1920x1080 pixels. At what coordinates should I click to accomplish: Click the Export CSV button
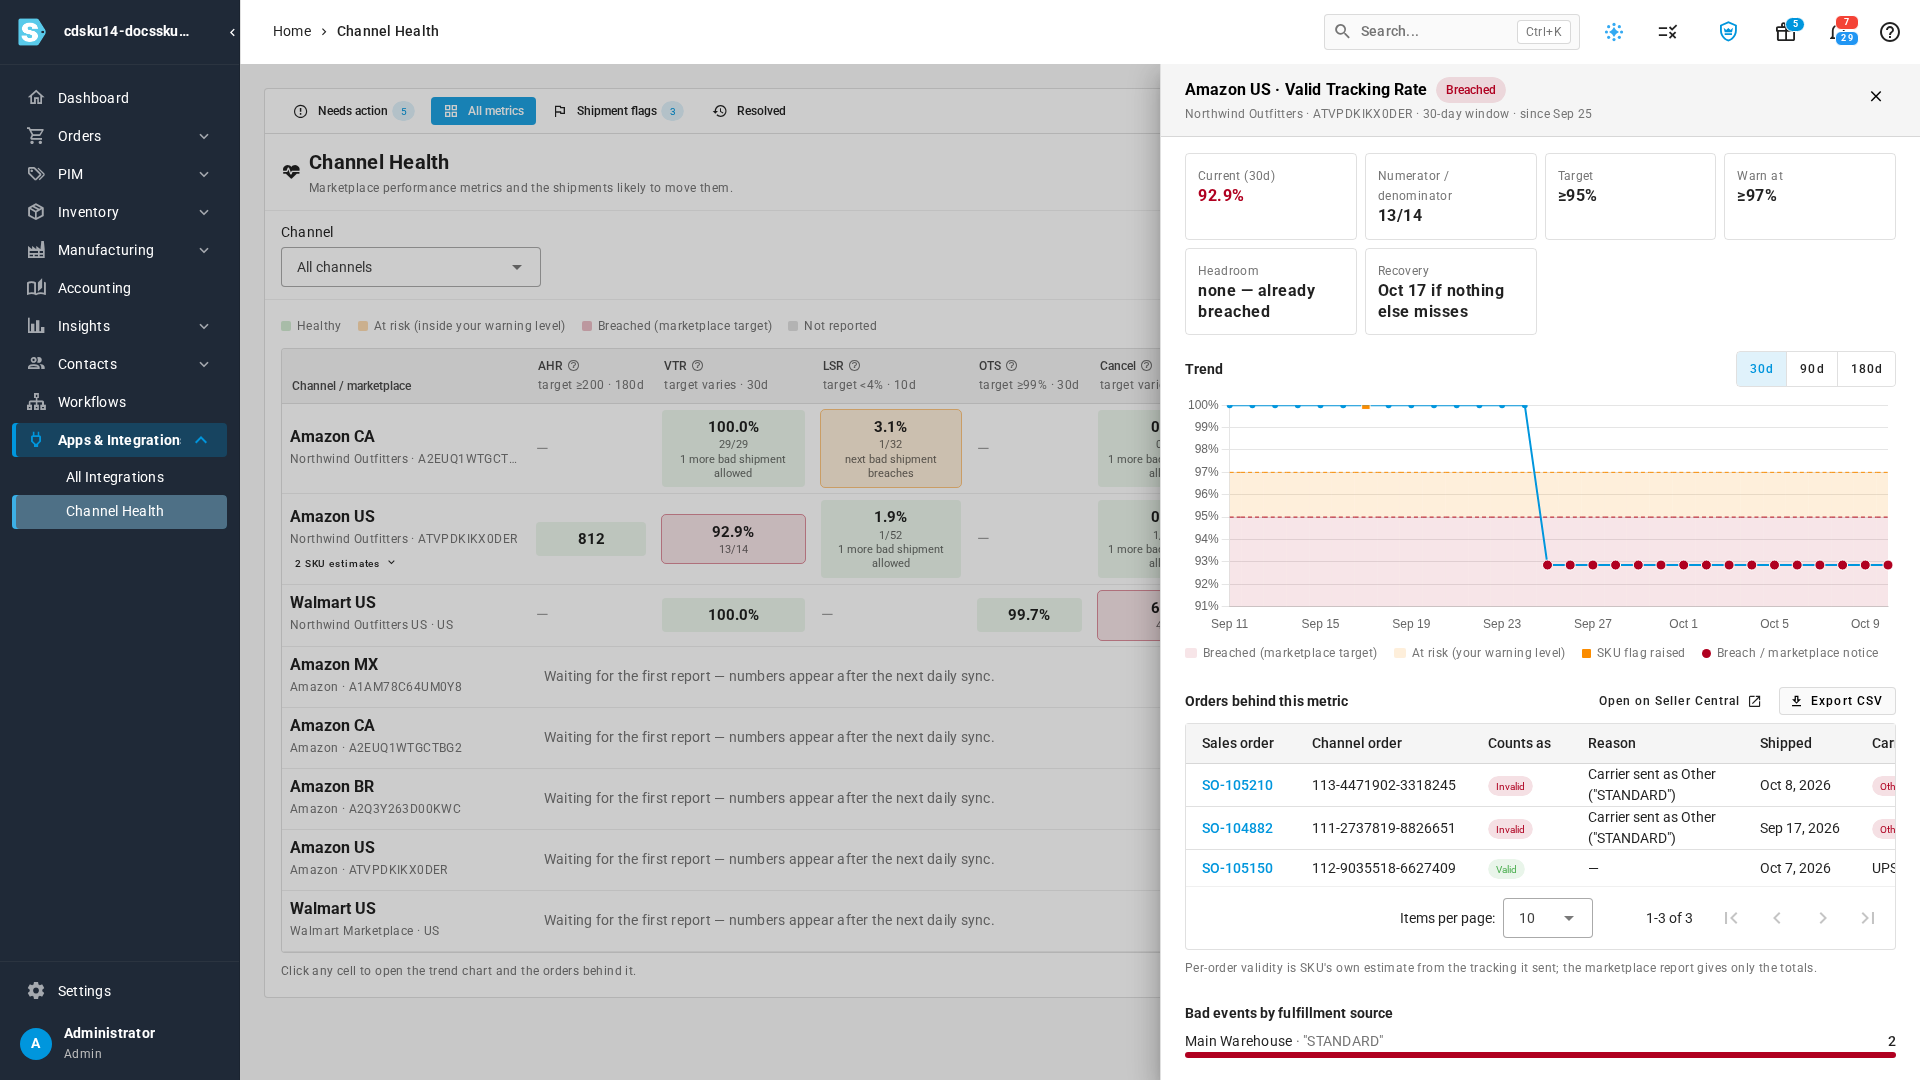coord(1837,701)
